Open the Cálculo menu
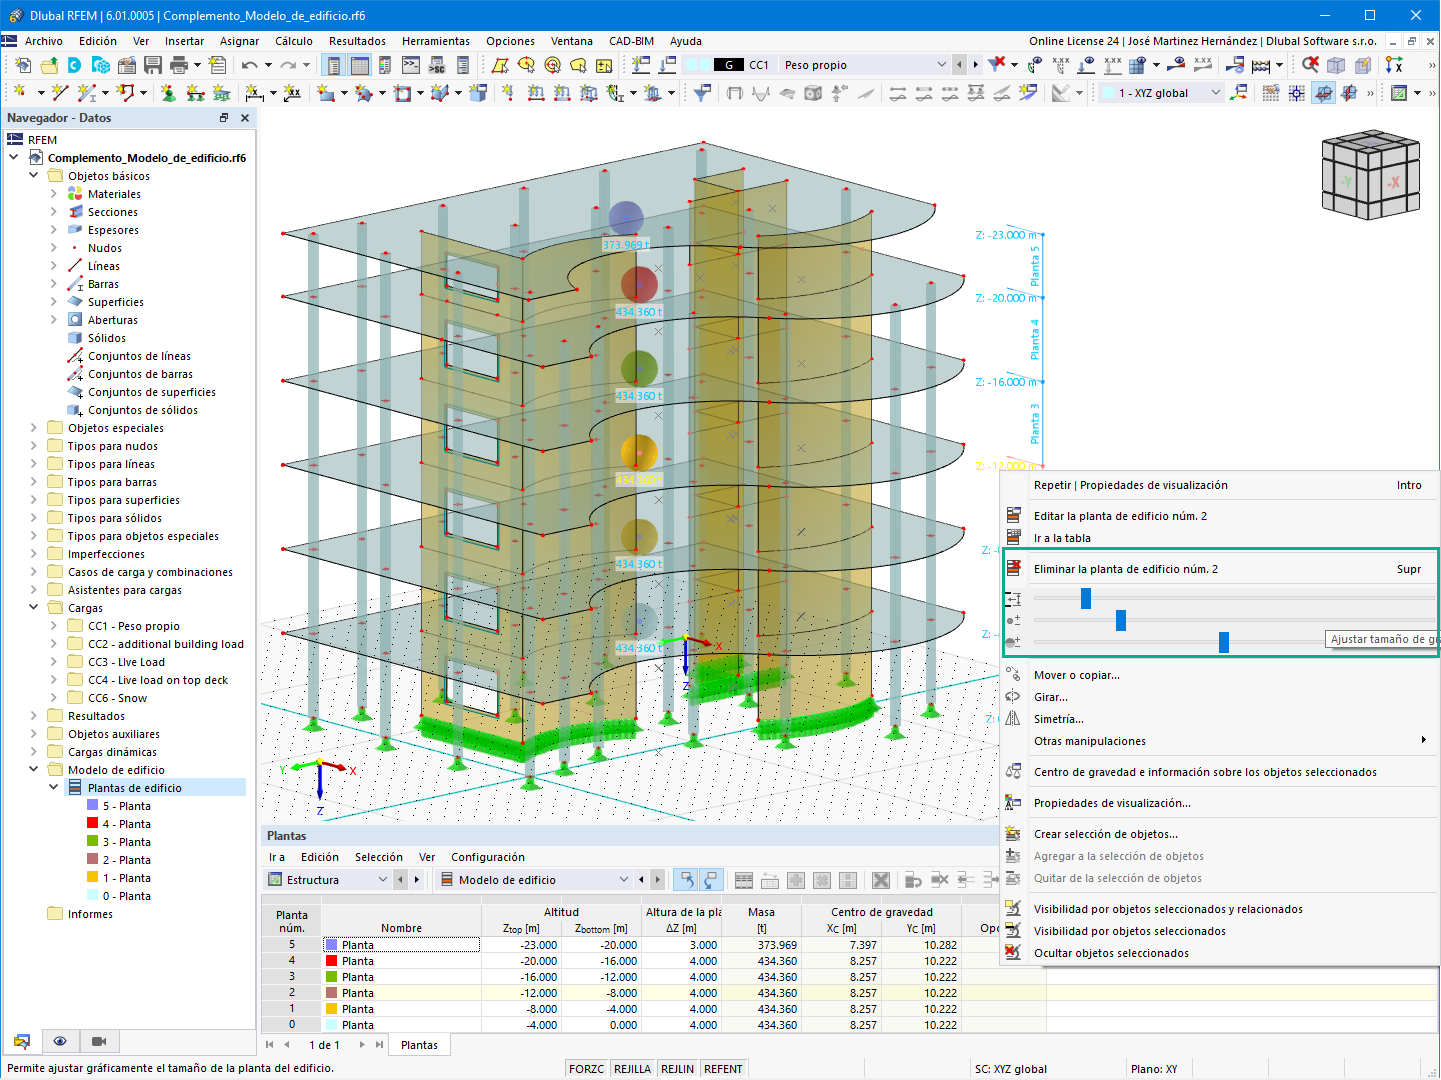1441x1080 pixels. tap(294, 41)
